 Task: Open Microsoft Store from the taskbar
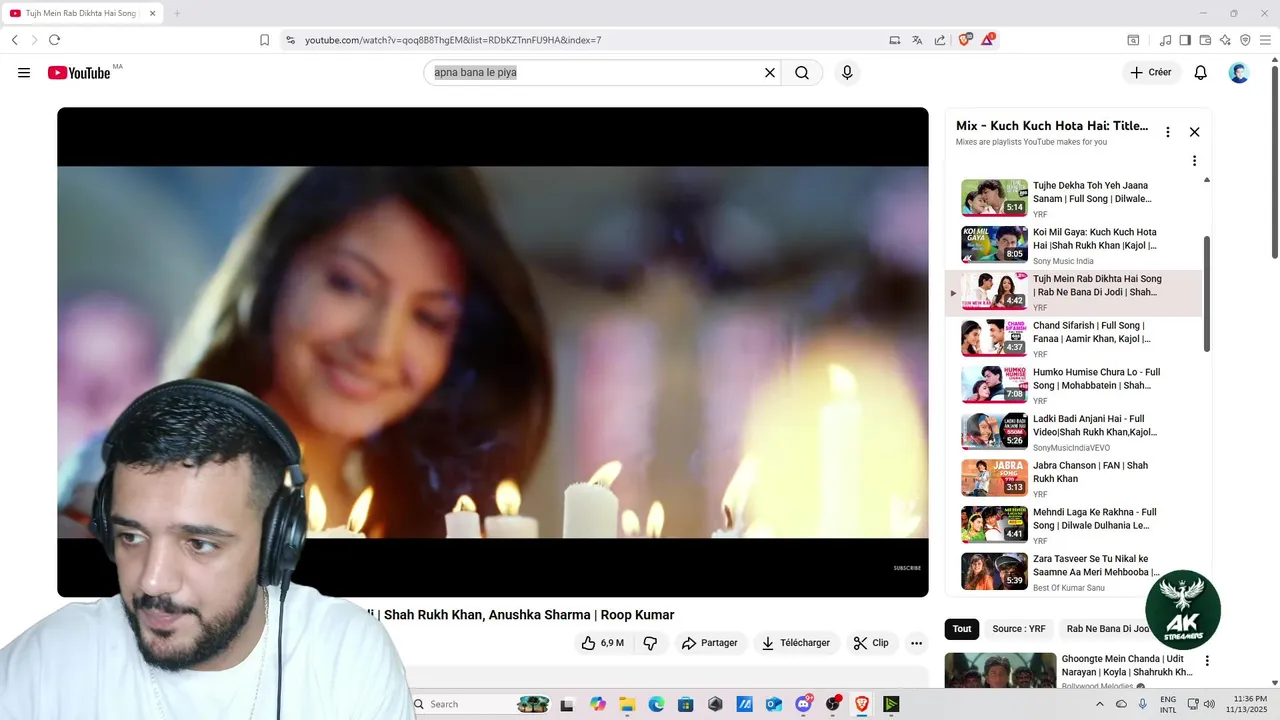(685, 704)
